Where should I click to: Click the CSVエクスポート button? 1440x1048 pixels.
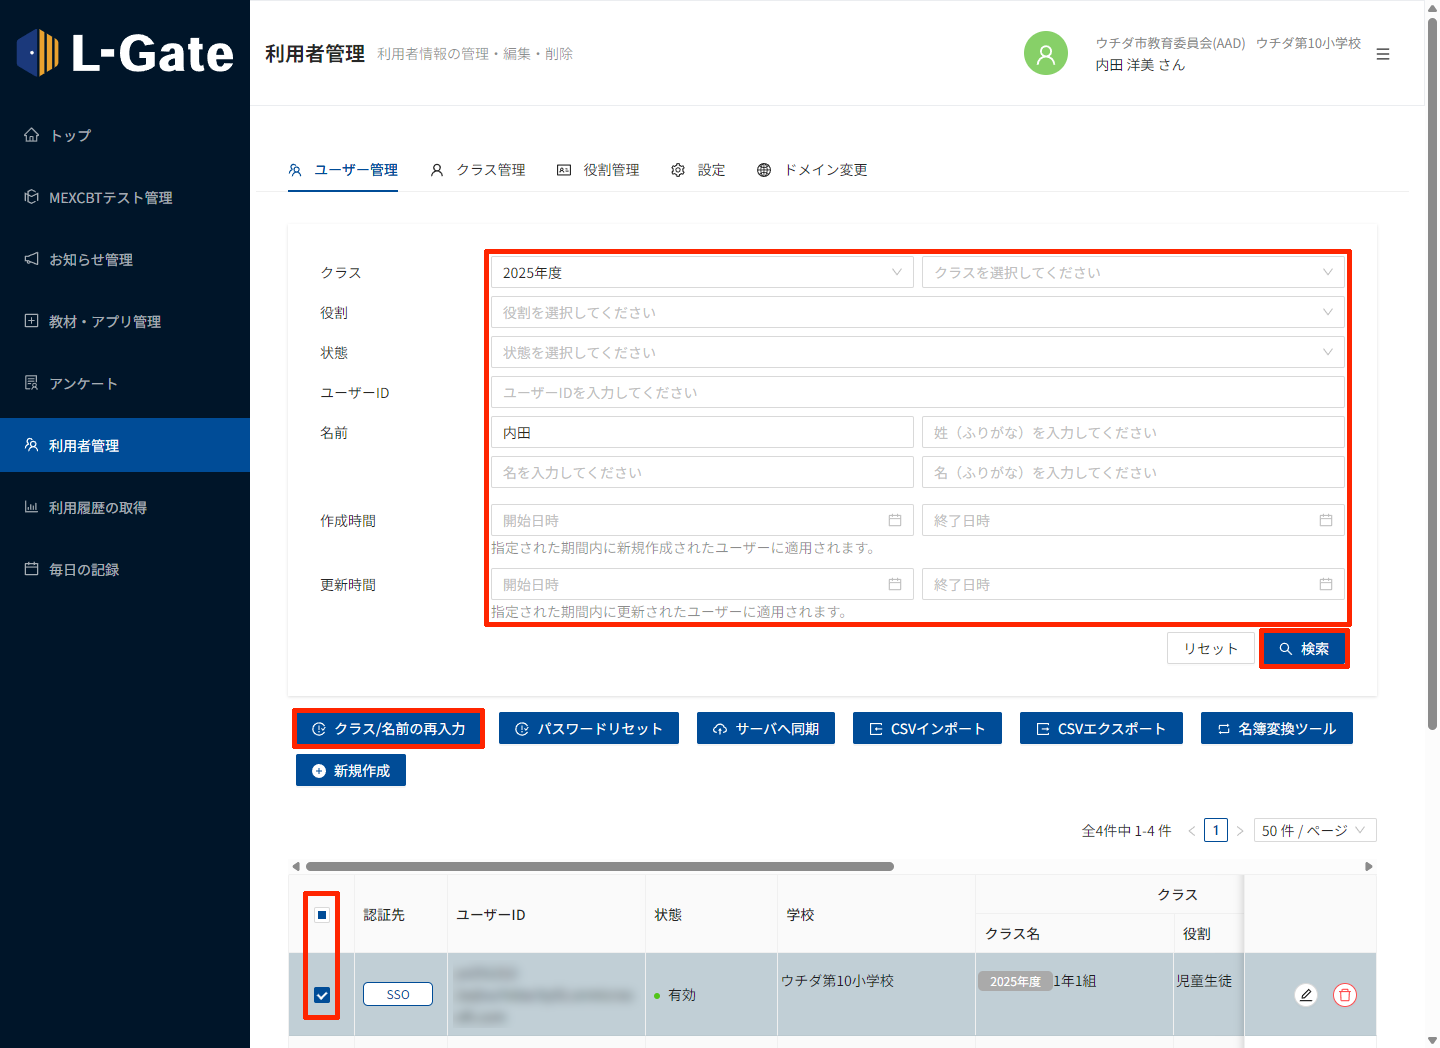[1101, 729]
